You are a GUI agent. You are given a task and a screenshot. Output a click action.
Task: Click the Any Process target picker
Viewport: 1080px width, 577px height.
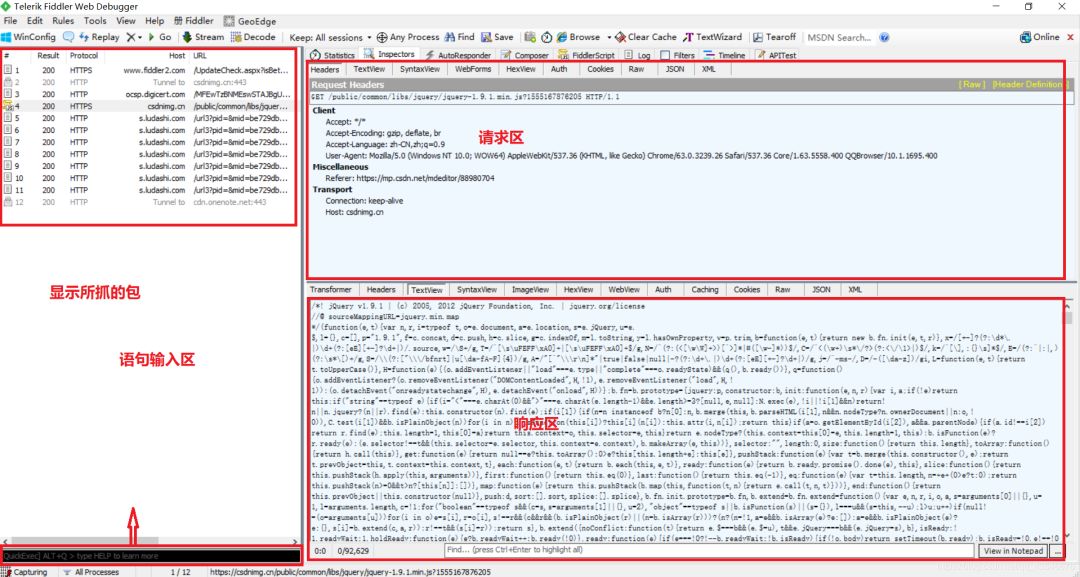click(x=408, y=37)
